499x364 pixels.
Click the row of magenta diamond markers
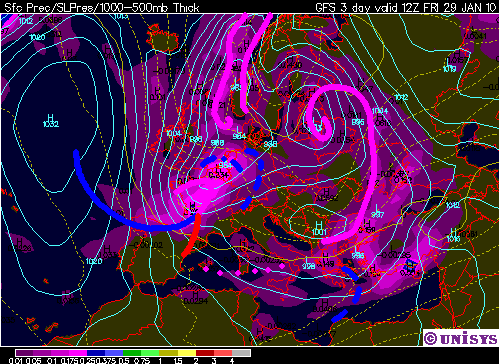click(244, 269)
